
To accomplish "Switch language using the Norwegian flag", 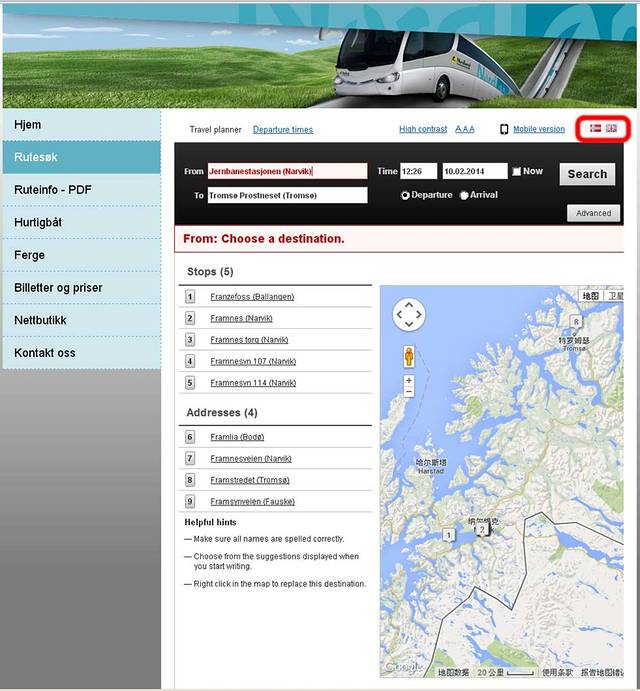I will 596,129.
